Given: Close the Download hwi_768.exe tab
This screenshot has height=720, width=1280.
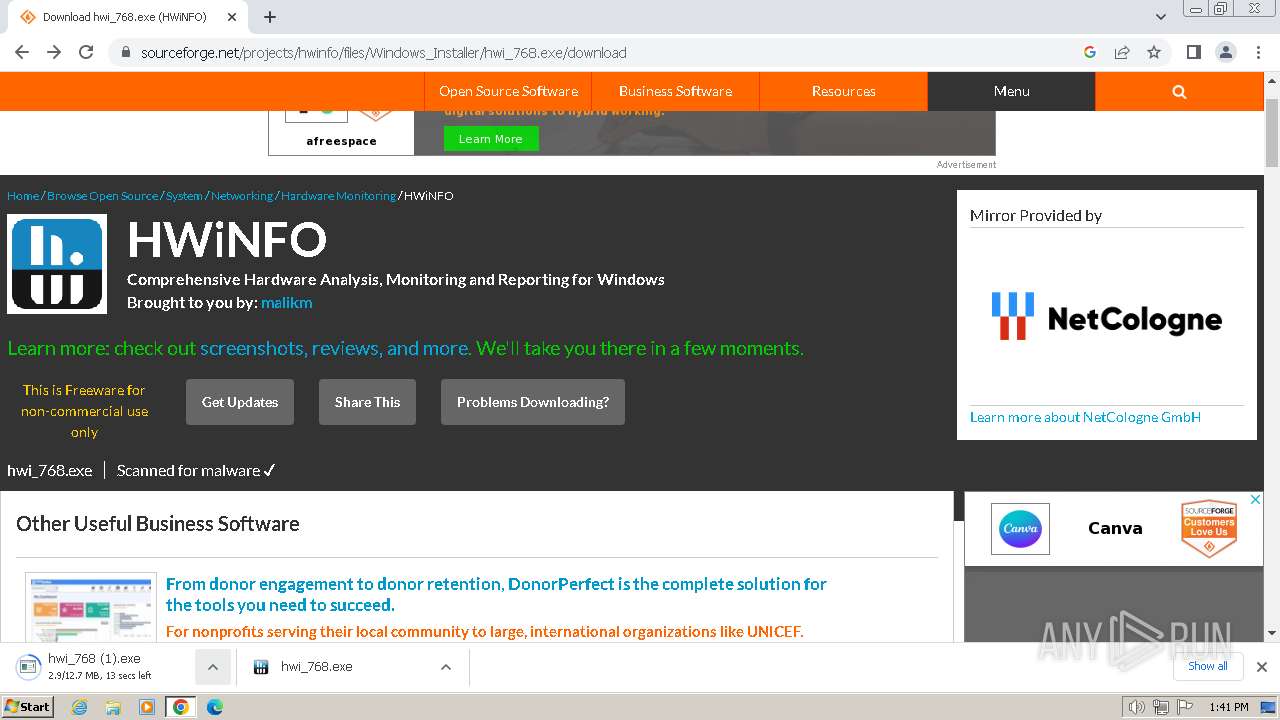Looking at the screenshot, I should [232, 17].
